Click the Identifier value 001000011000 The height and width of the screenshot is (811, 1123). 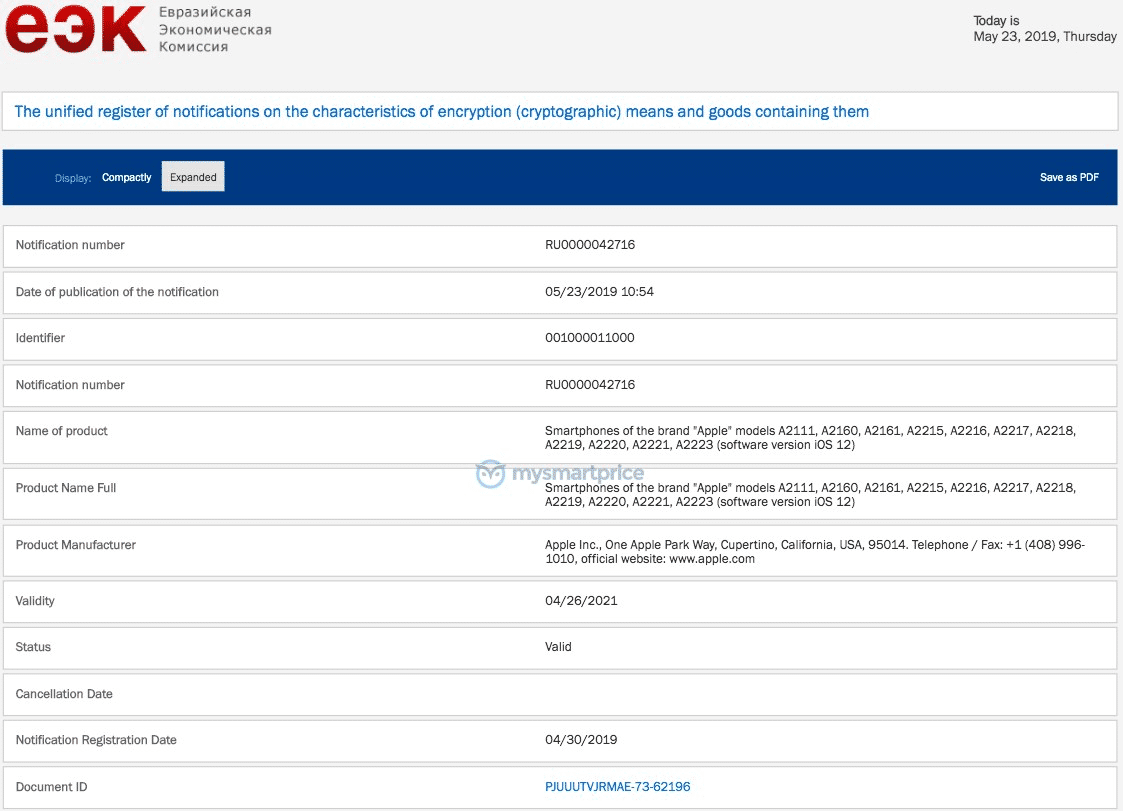pyautogui.click(x=587, y=338)
